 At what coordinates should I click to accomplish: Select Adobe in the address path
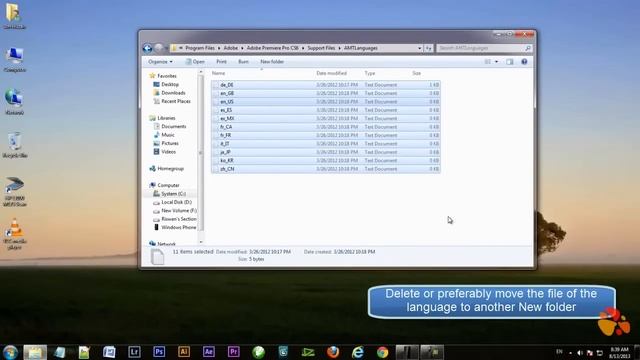[231, 48]
